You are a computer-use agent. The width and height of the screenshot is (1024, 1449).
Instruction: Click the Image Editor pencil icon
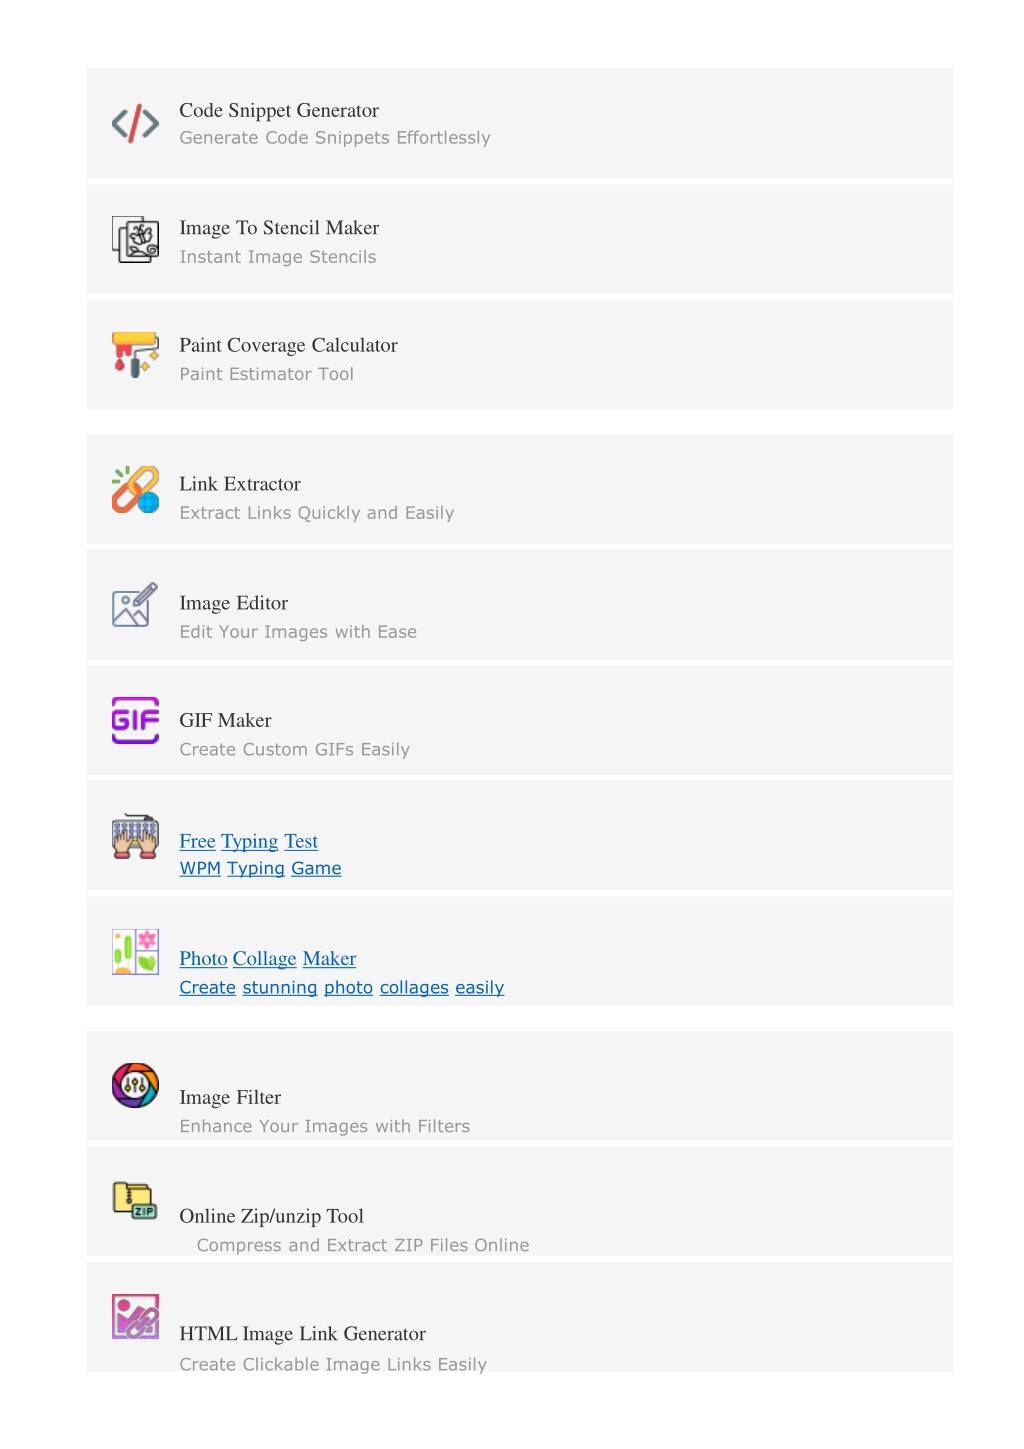coord(135,605)
